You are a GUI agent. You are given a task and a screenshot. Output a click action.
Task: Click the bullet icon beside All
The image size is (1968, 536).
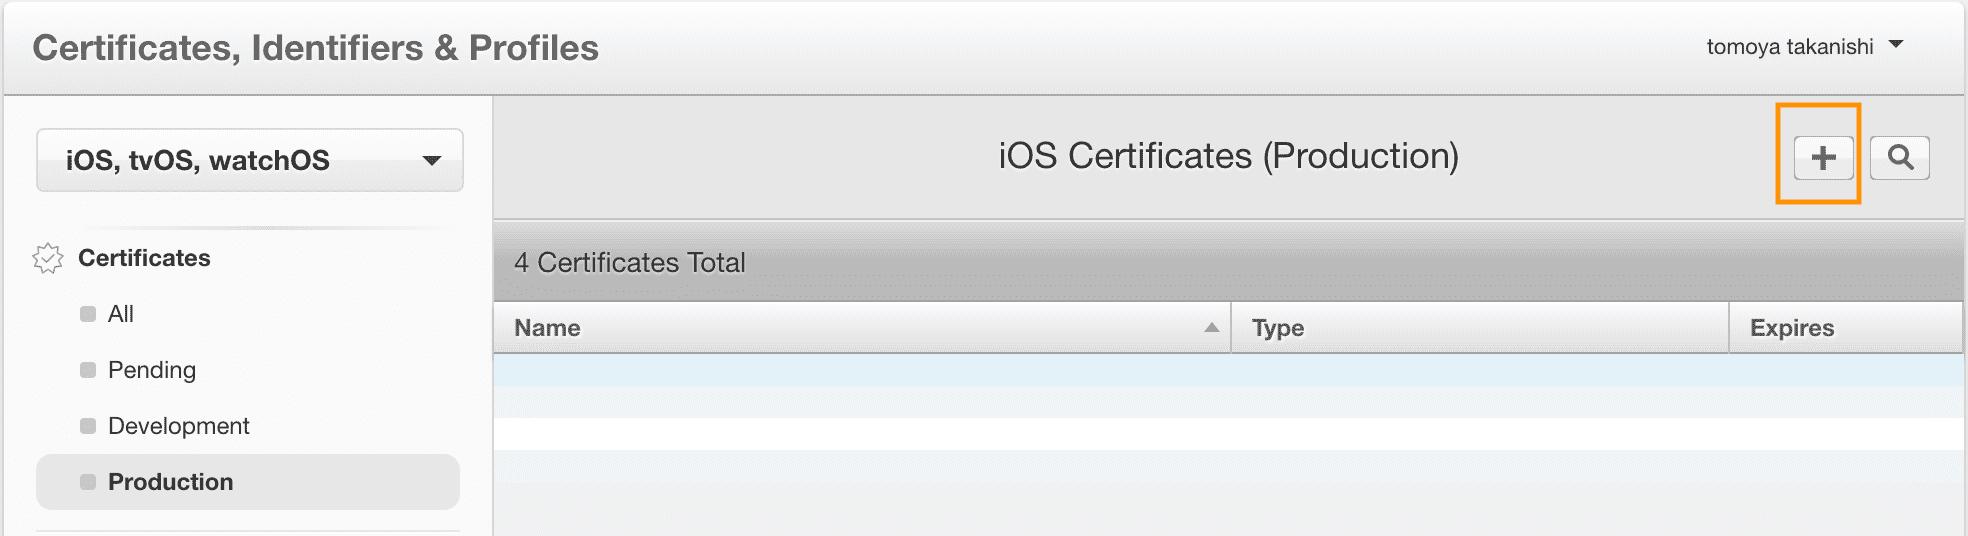click(88, 314)
